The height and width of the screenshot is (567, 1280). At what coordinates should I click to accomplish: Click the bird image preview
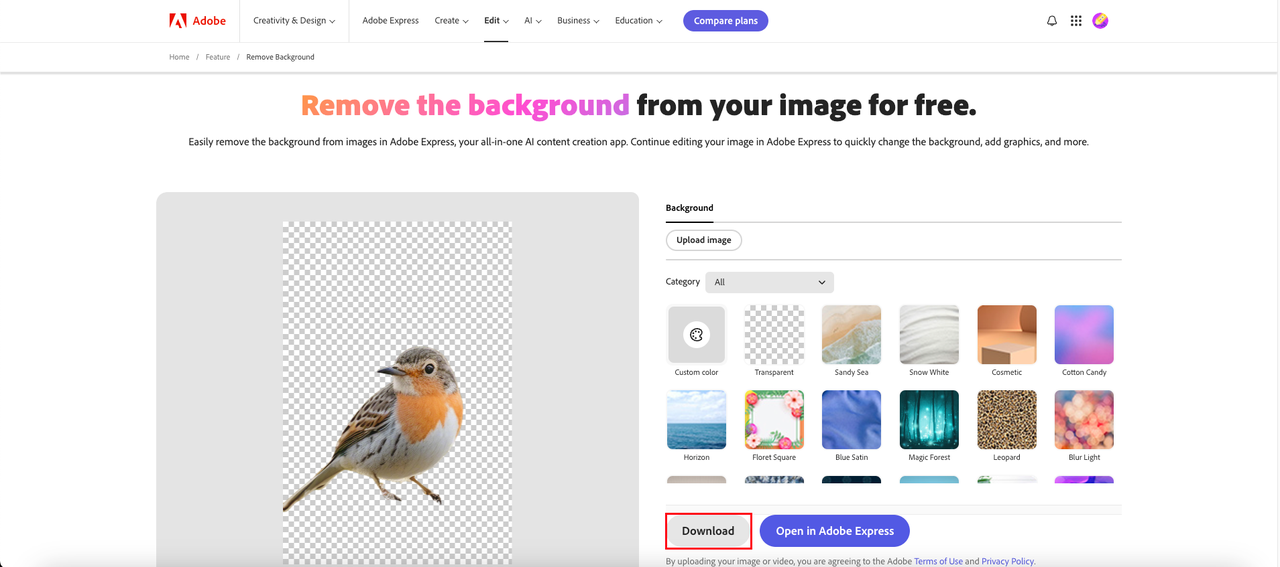pos(397,393)
